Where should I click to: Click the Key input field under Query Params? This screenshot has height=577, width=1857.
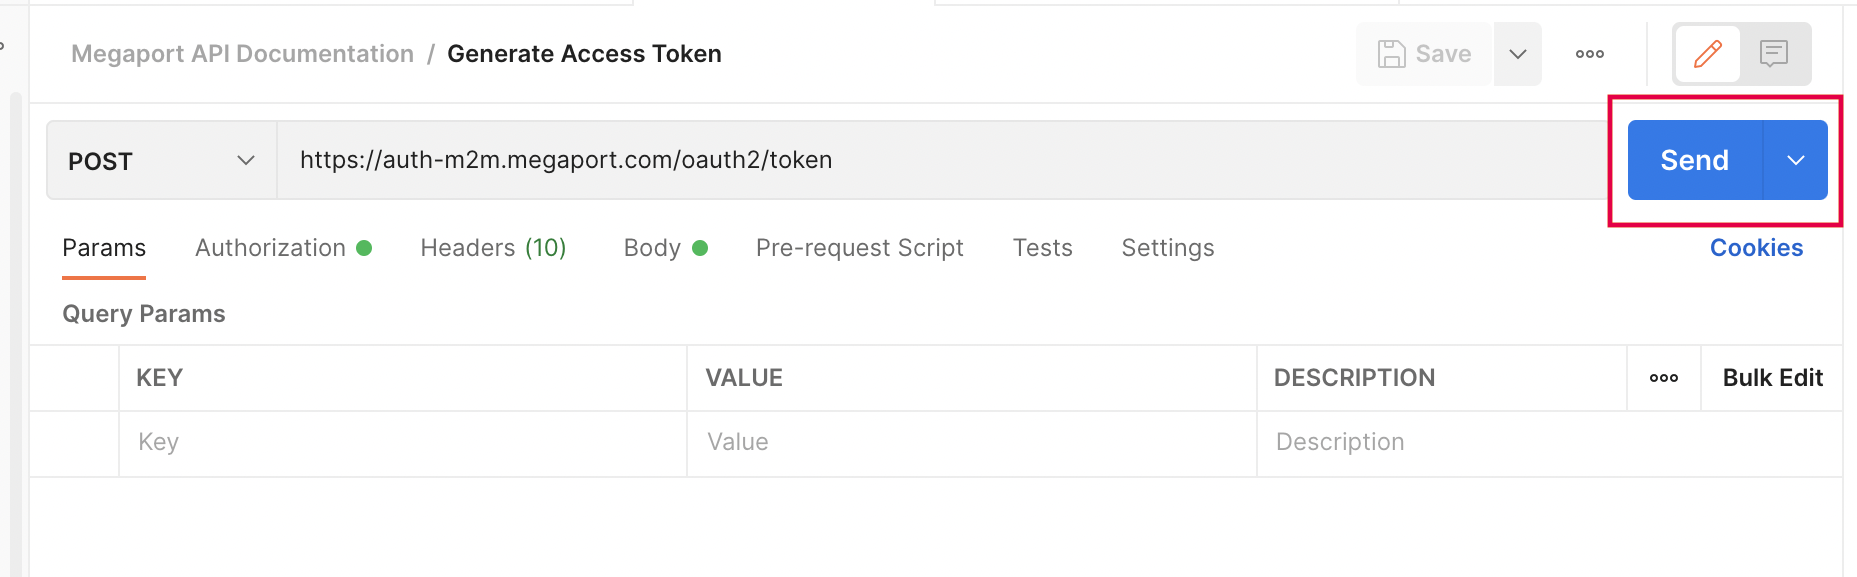(300, 442)
